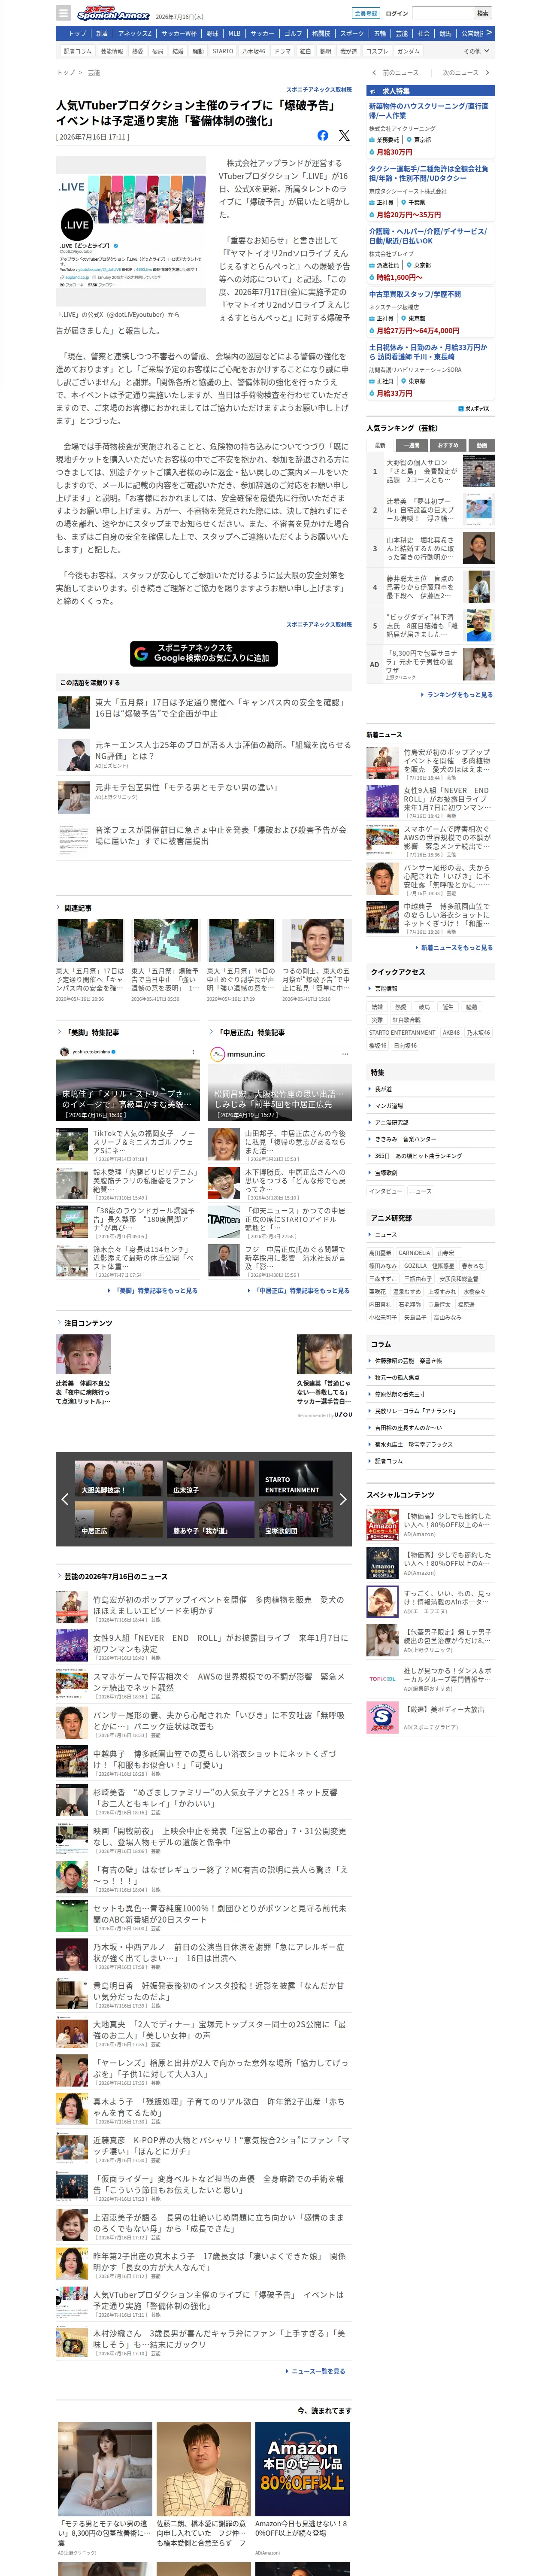Open 野球 in the main navigation
The height and width of the screenshot is (2576, 551).
point(212,33)
